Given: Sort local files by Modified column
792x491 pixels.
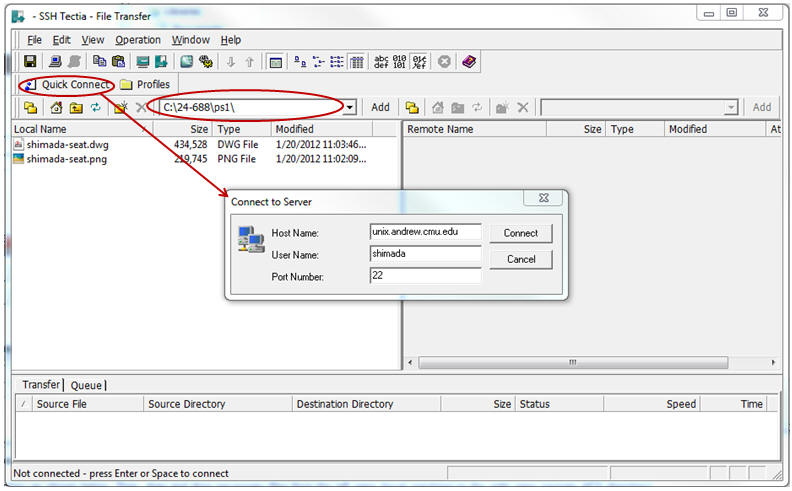Looking at the screenshot, I should (322, 129).
